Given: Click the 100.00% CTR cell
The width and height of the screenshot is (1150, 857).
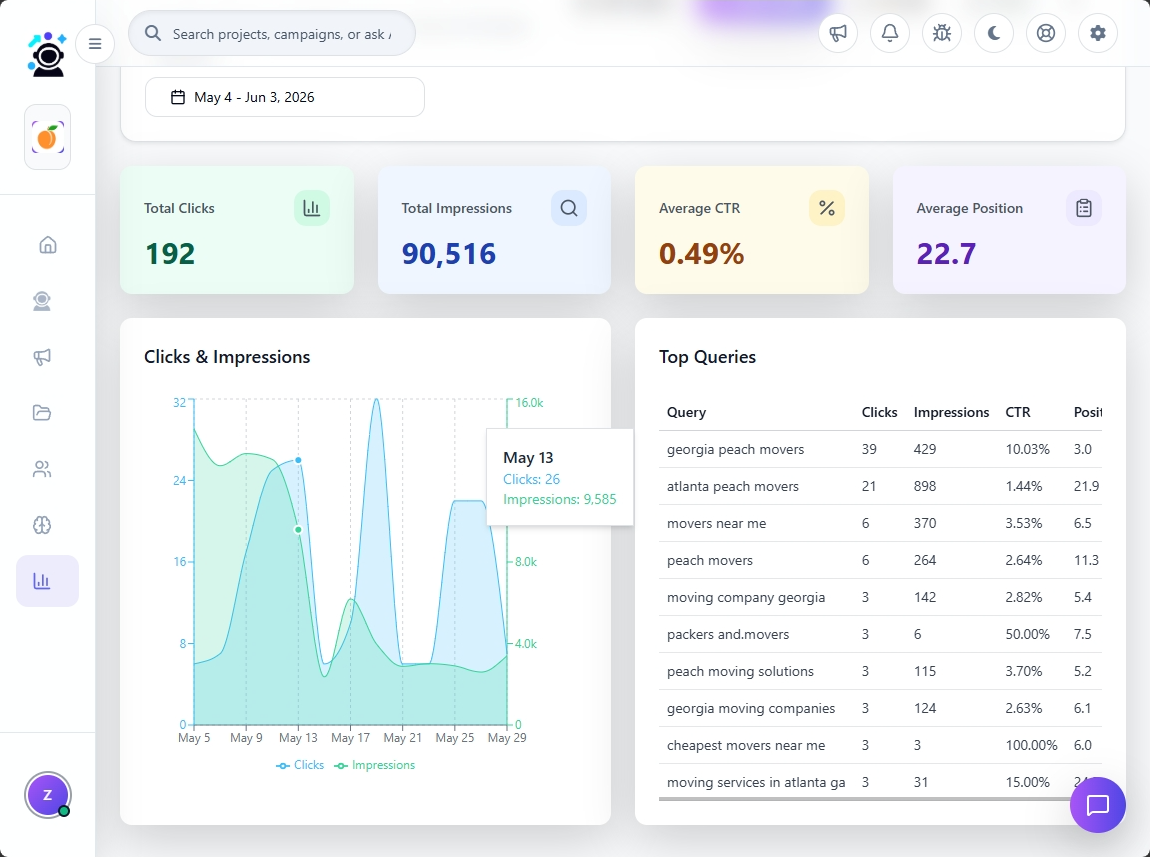Looking at the screenshot, I should coord(1031,746).
